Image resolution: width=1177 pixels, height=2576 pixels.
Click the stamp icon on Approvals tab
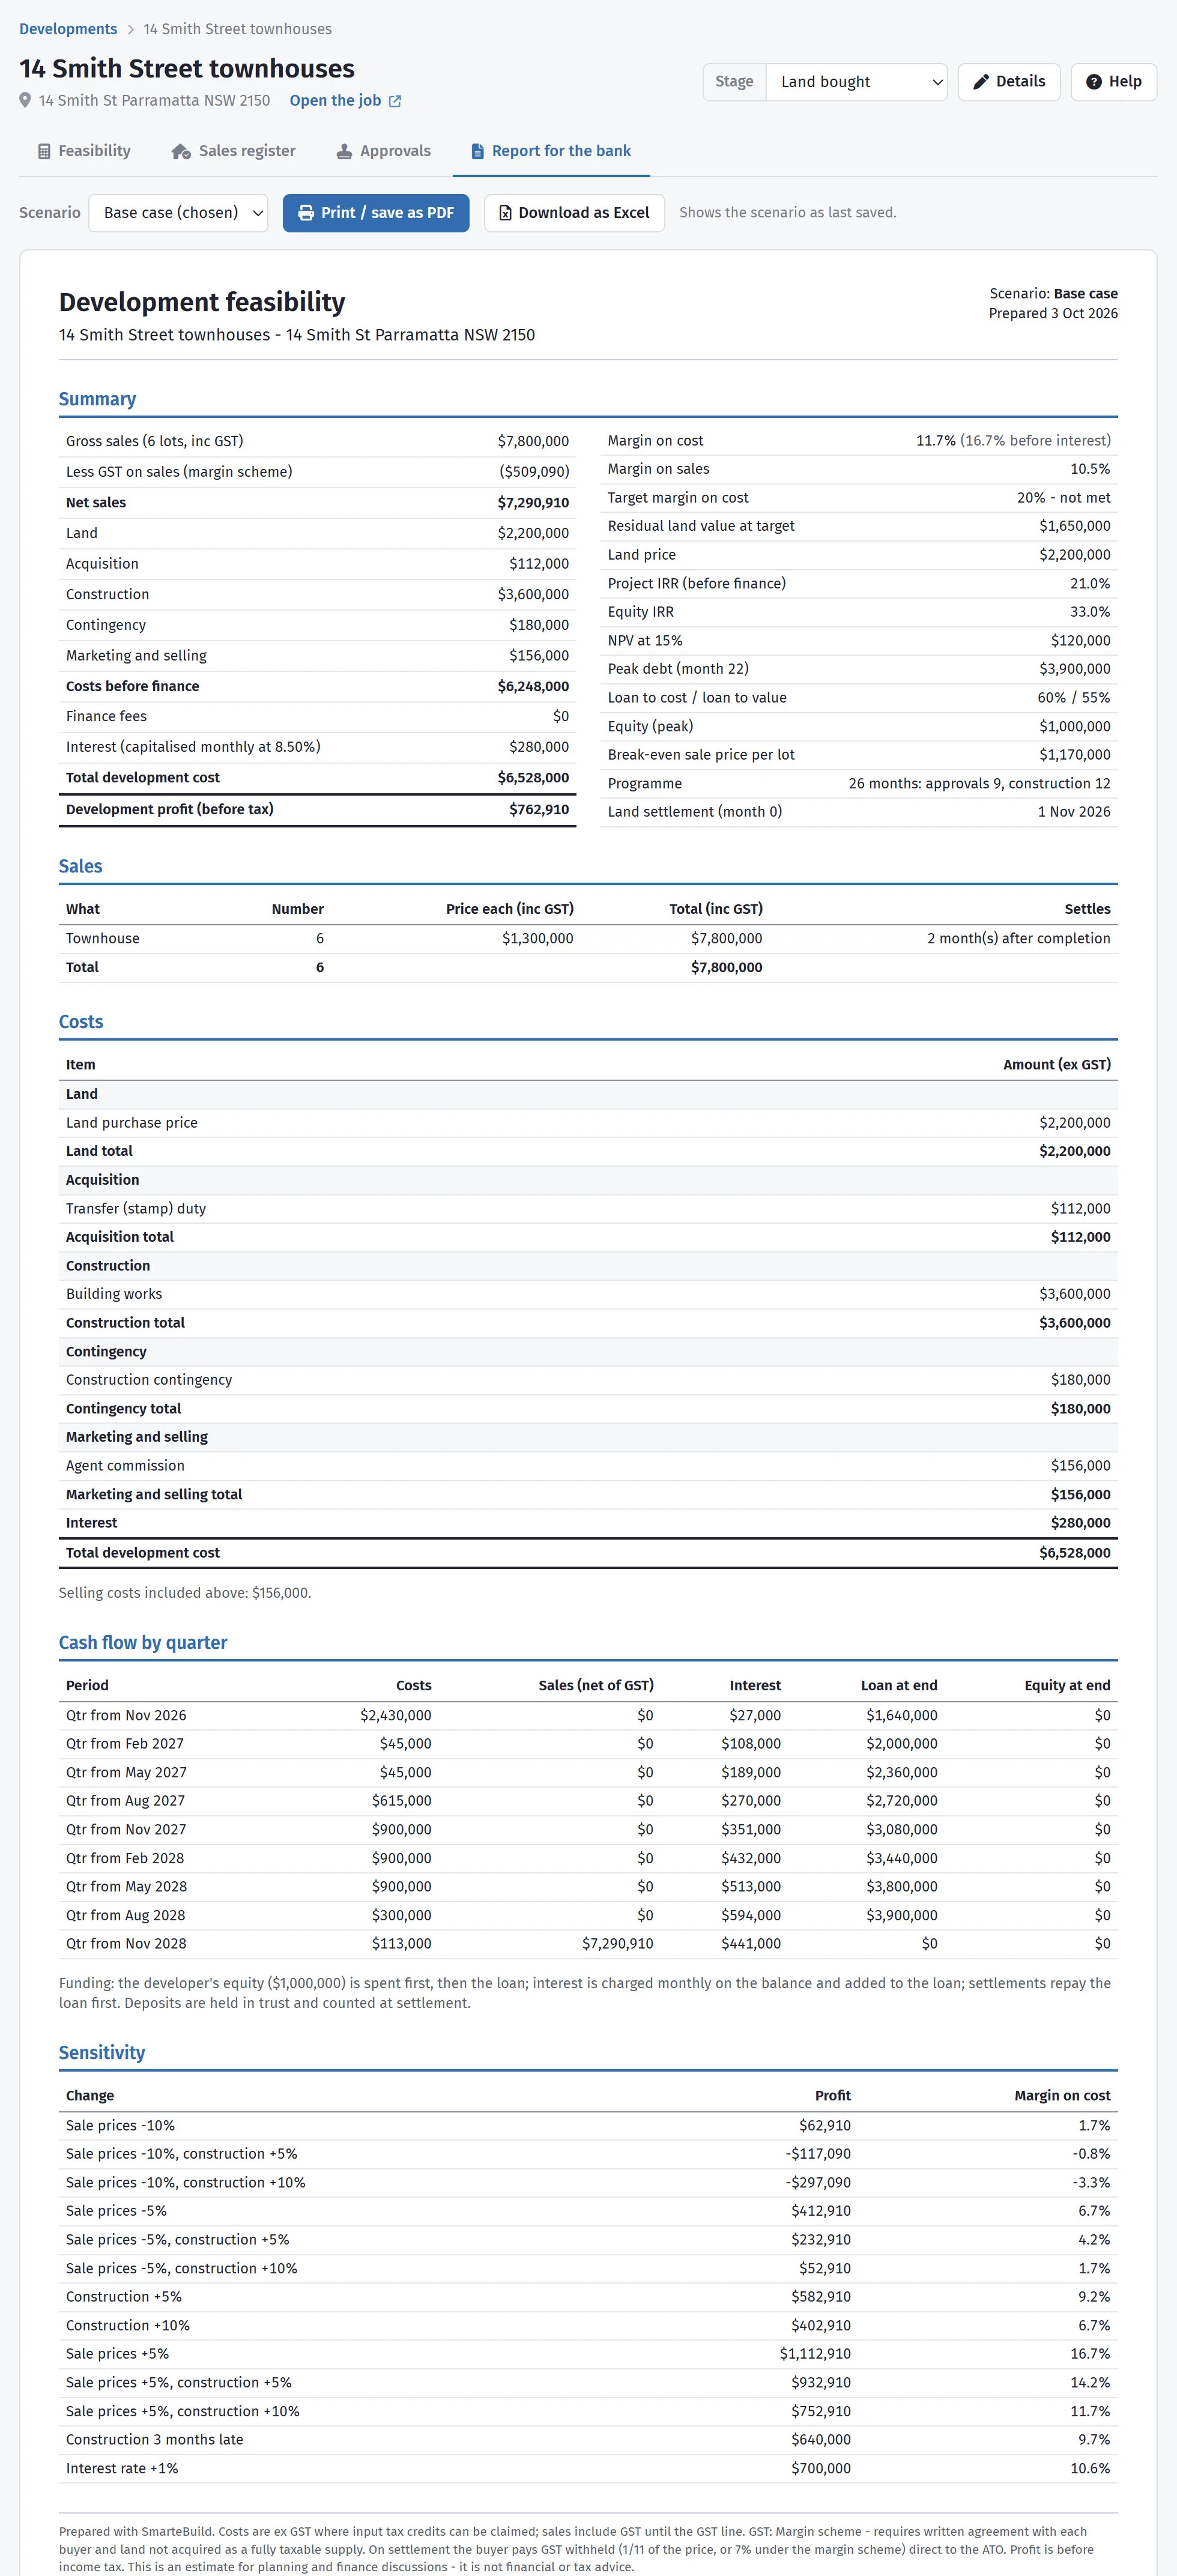tap(344, 152)
